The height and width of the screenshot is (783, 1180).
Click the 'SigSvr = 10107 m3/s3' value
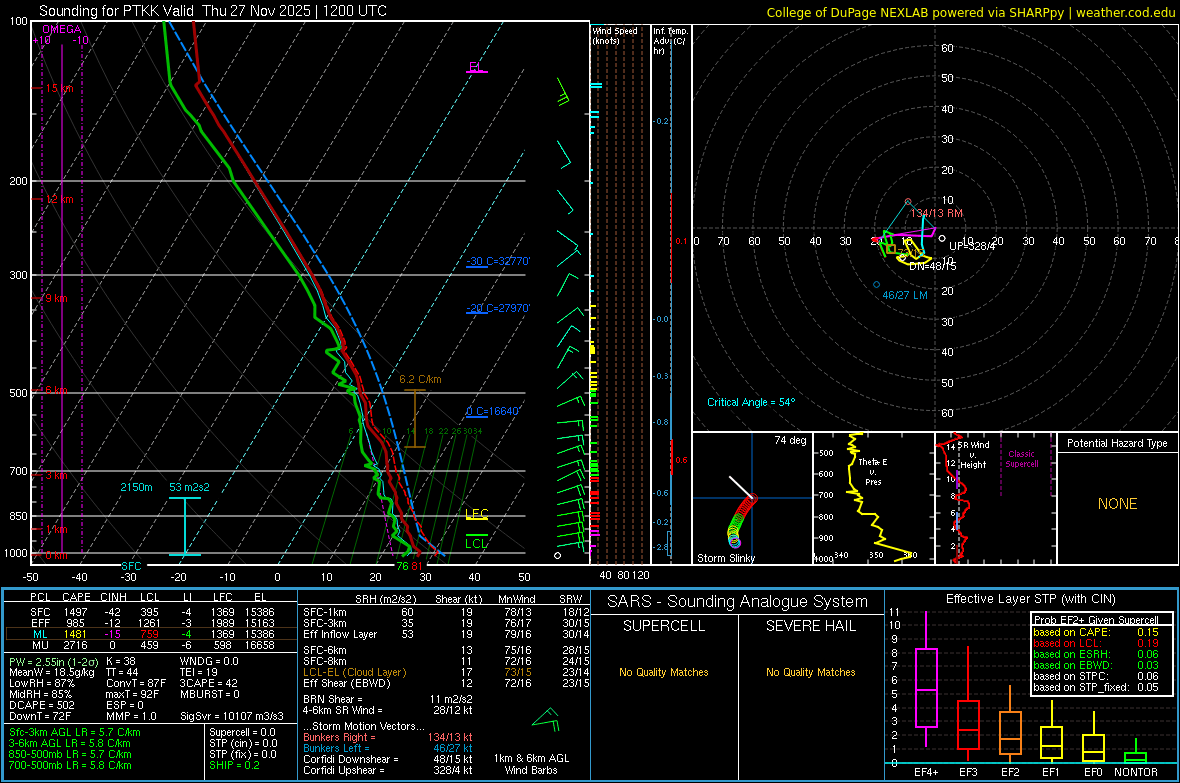[x=232, y=716]
